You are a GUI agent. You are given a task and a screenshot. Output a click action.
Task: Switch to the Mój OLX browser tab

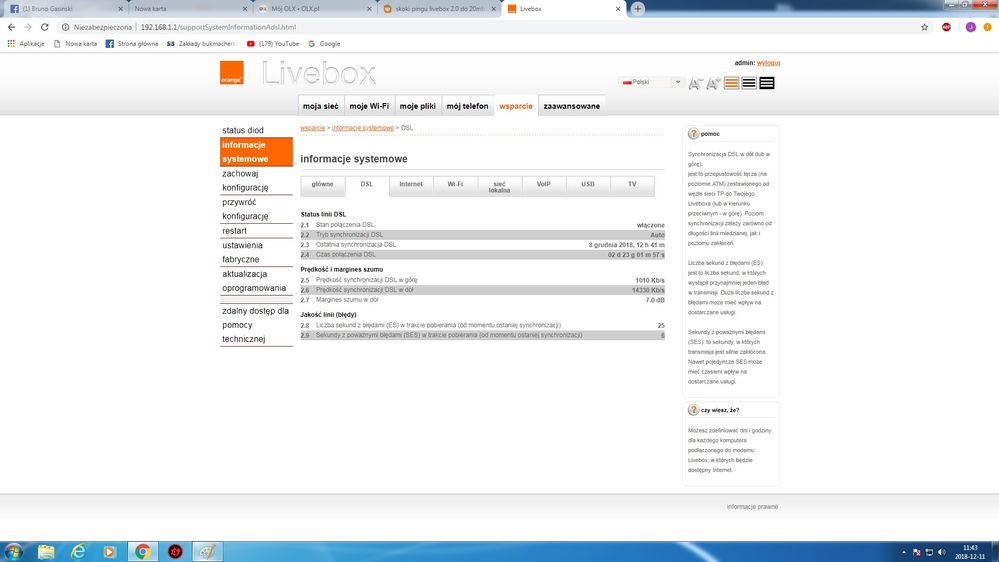tap(313, 9)
